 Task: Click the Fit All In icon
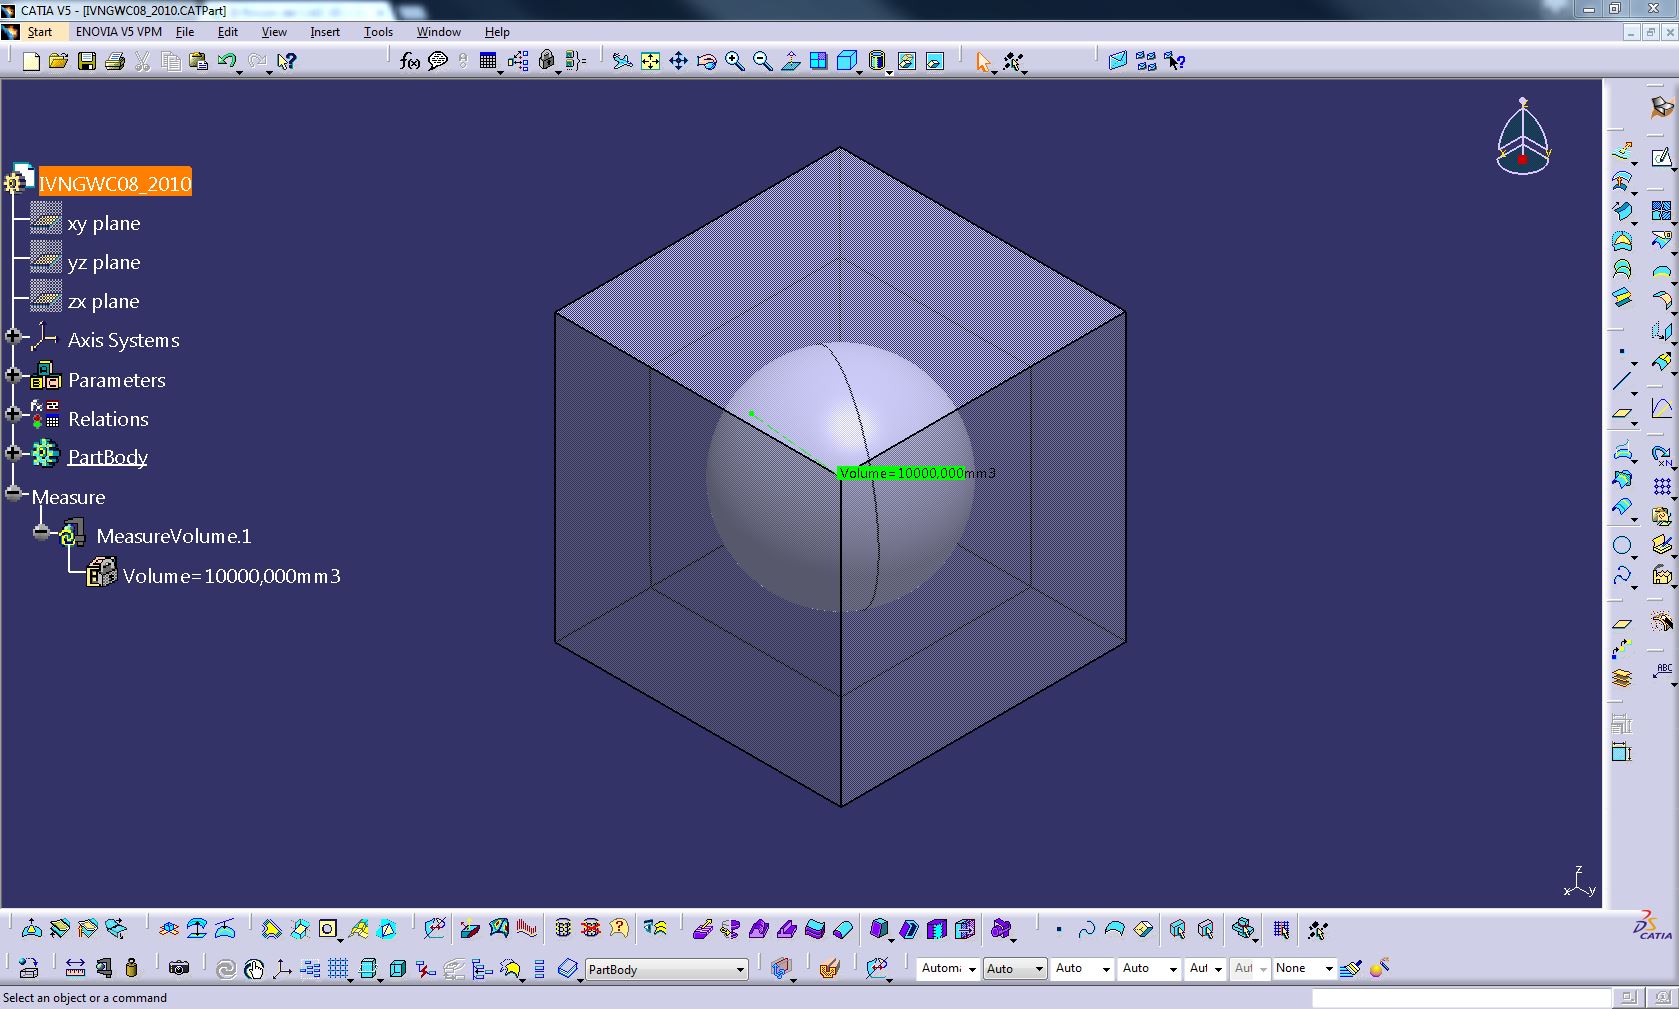[x=650, y=61]
